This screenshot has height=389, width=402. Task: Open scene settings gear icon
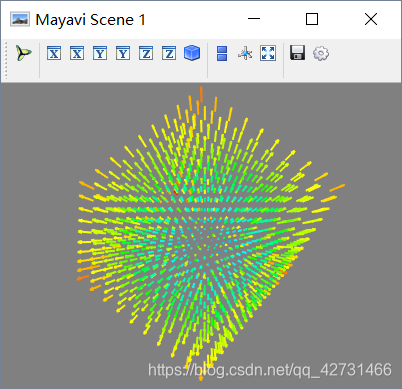(321, 53)
